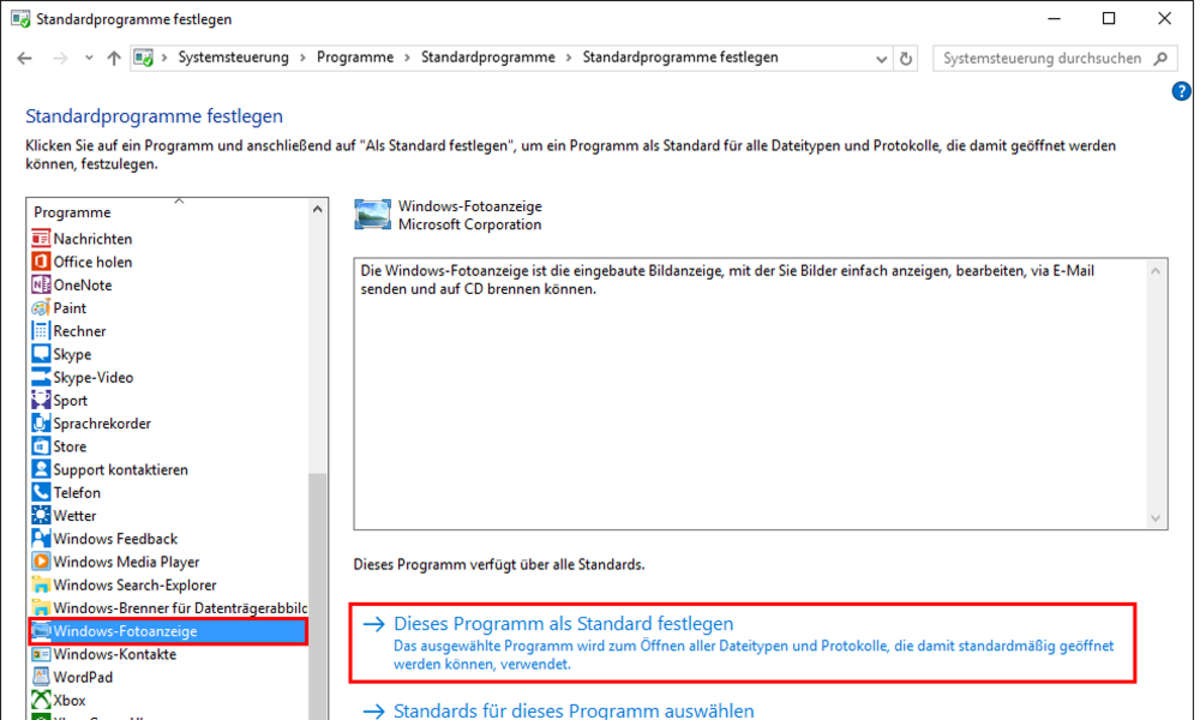
Task: Click program list scrollbar up arrow
Action: pos(318,209)
